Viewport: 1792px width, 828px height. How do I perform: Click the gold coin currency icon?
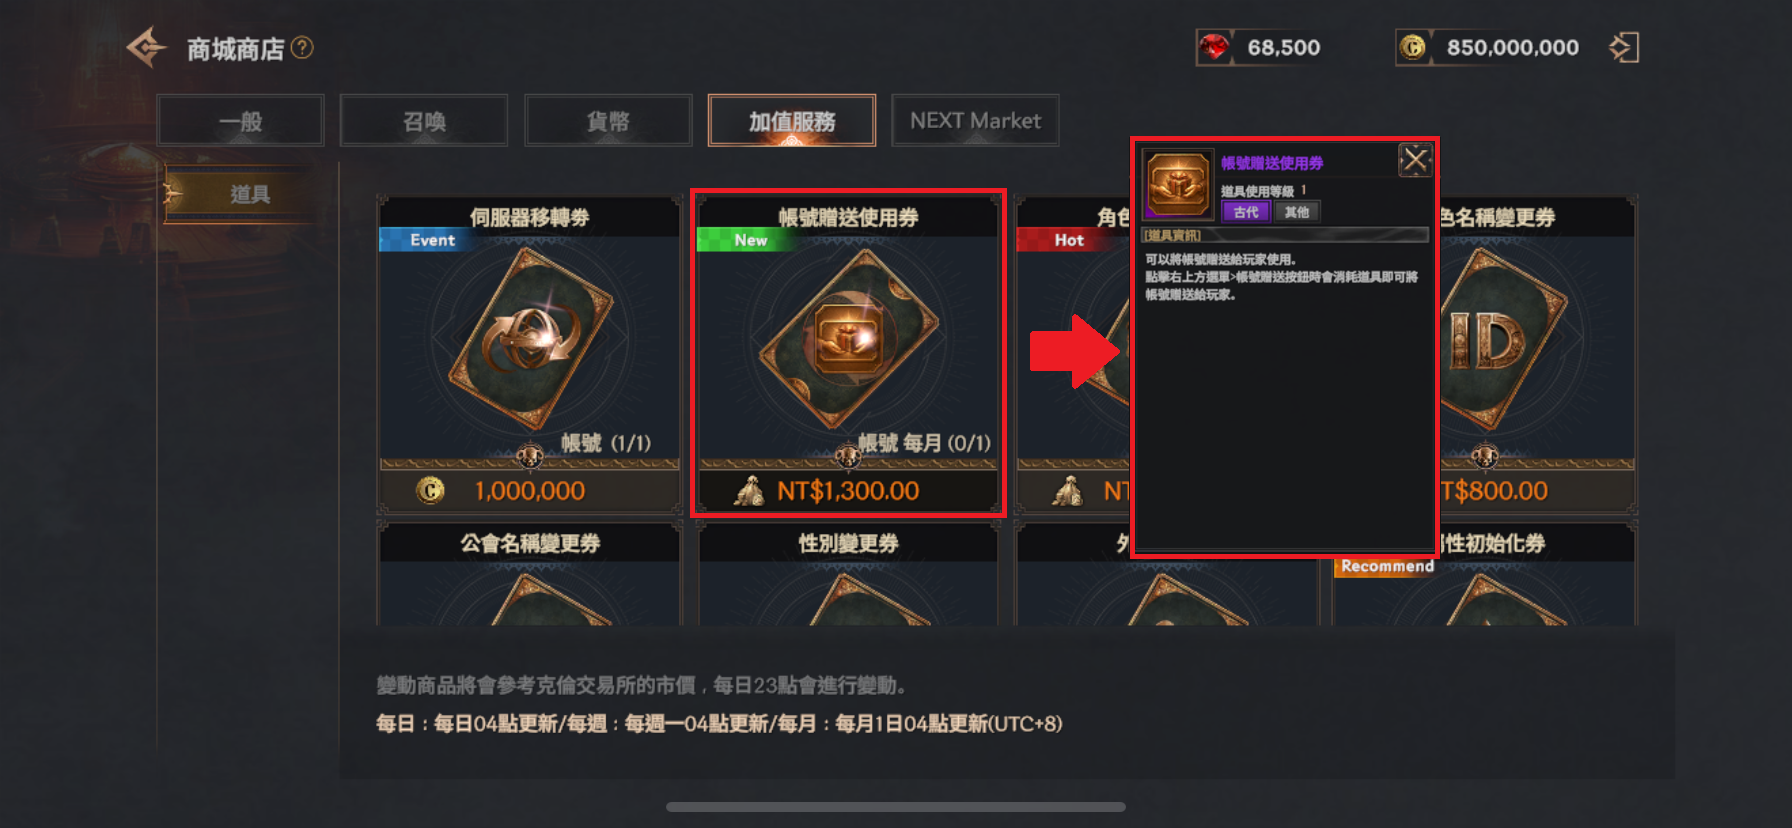click(x=1413, y=47)
